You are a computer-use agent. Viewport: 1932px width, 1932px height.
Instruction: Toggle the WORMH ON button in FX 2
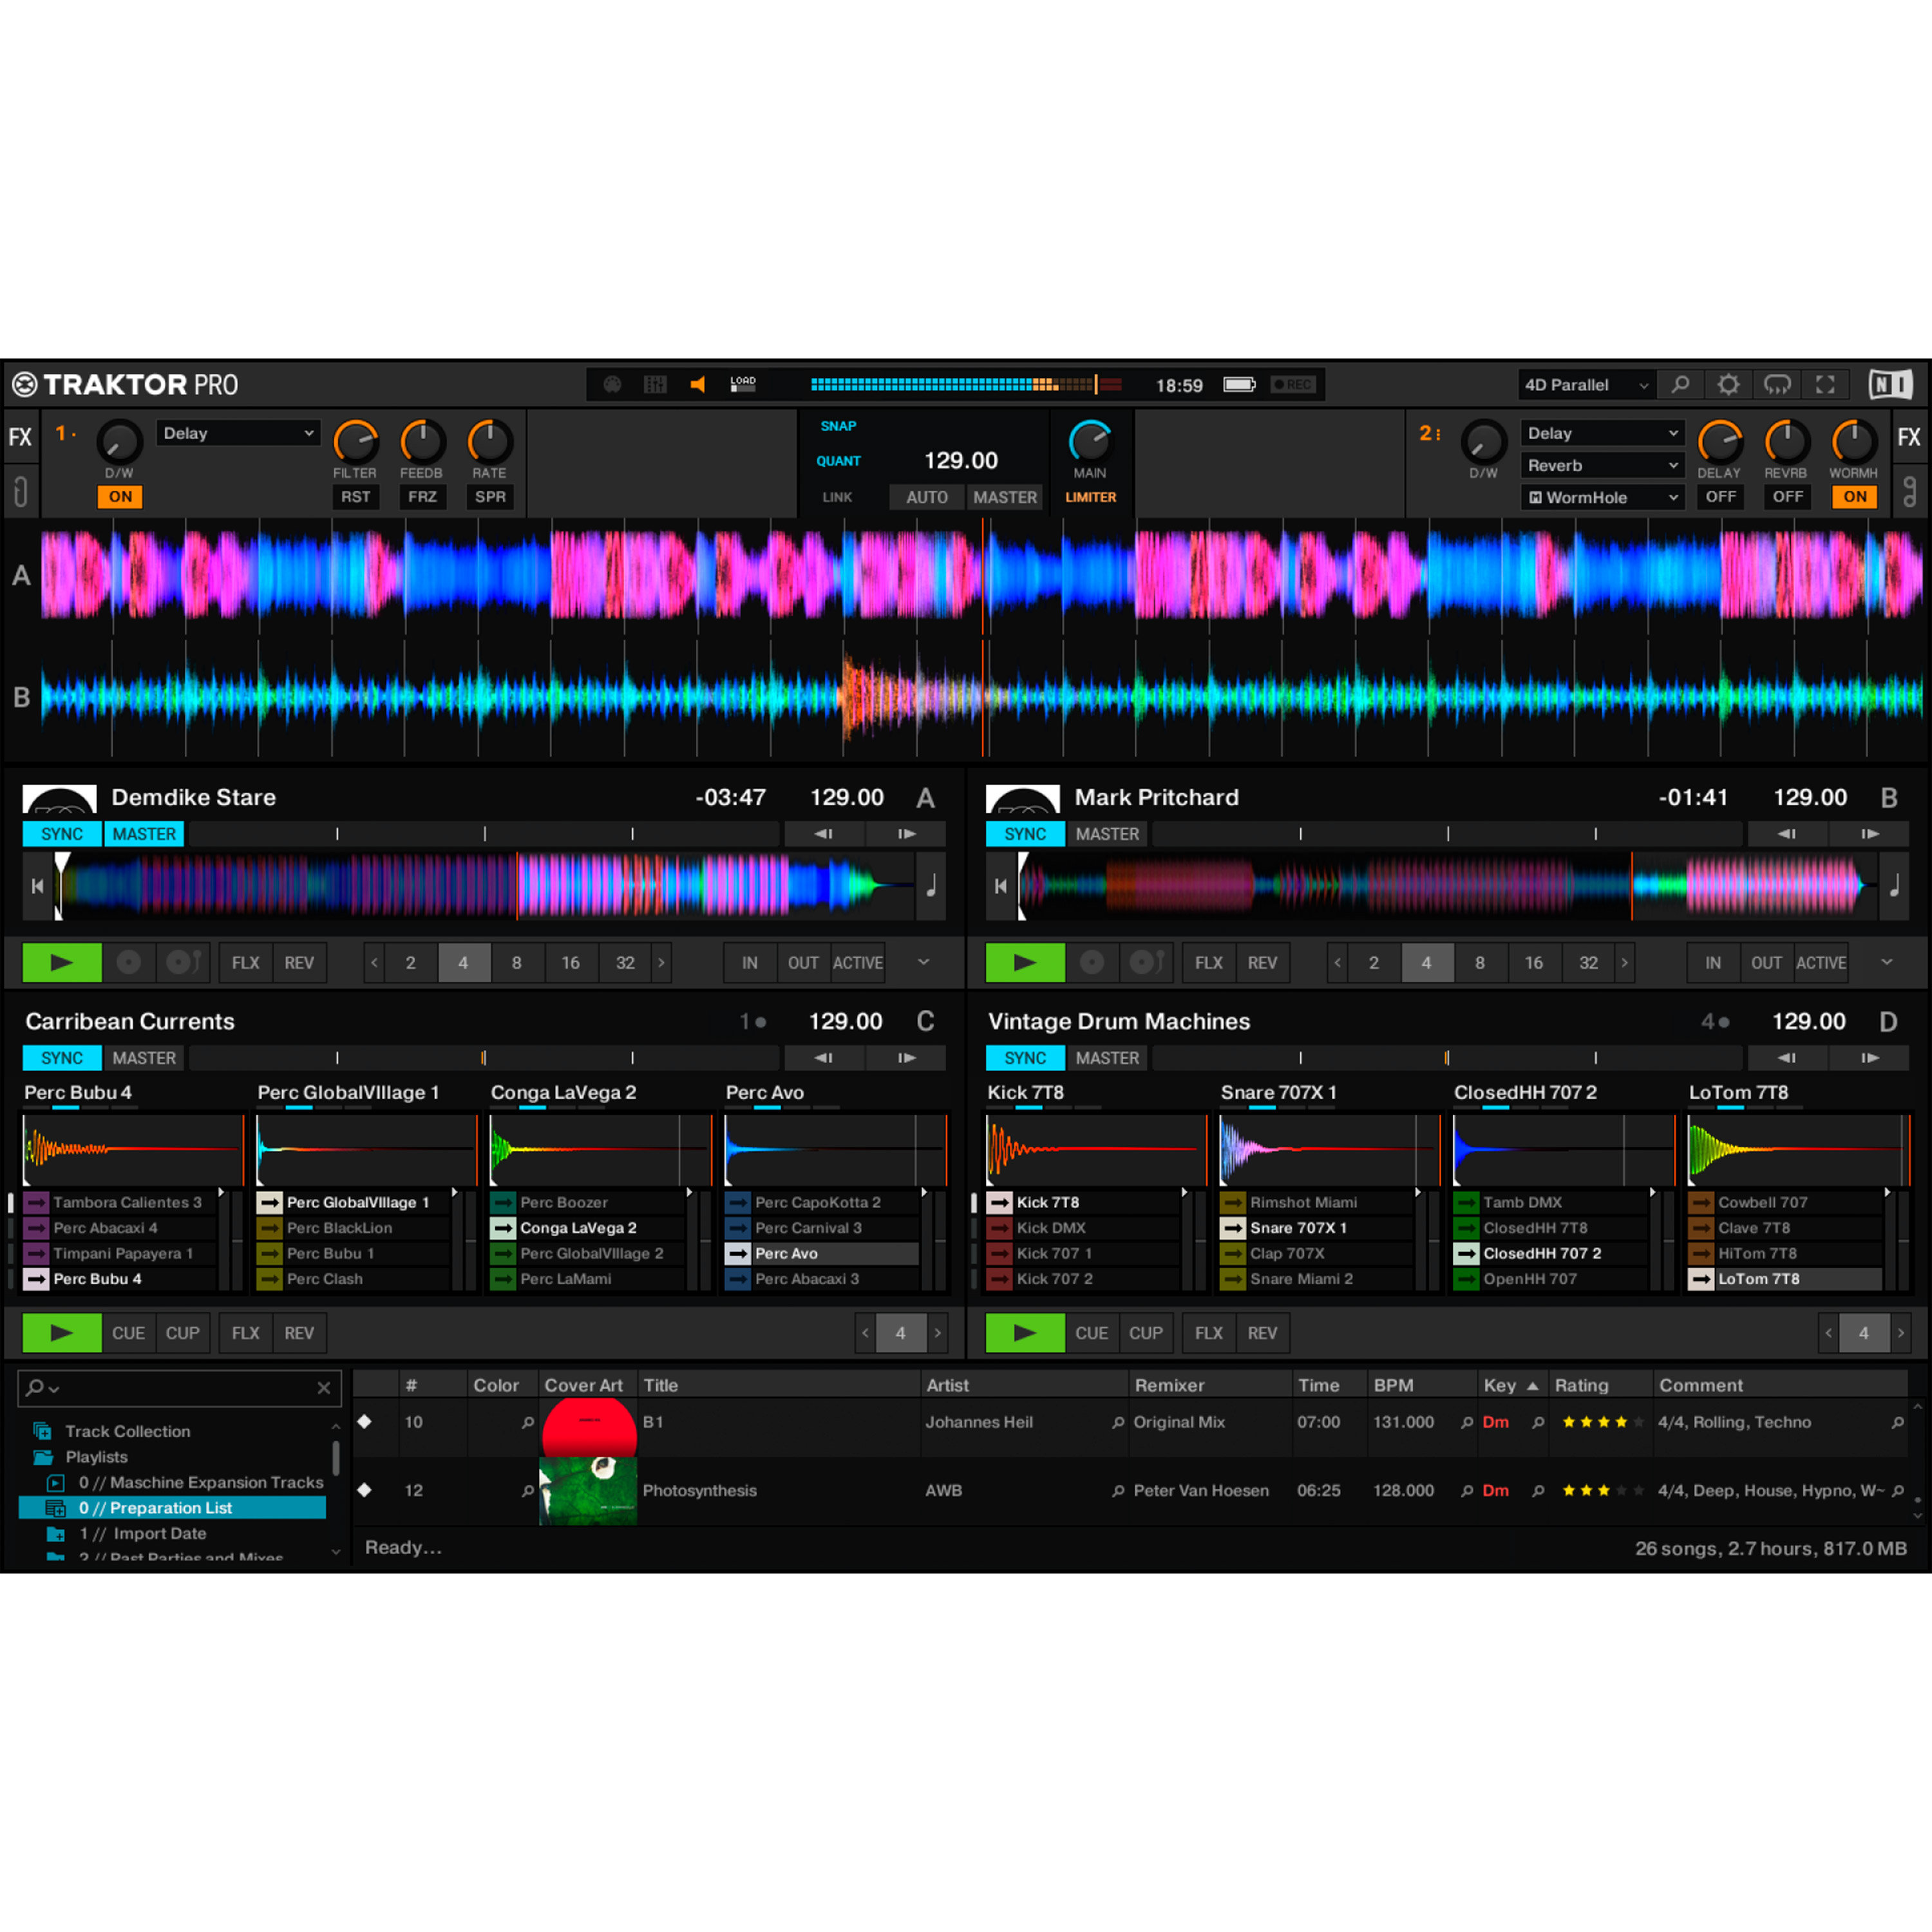tap(1855, 497)
